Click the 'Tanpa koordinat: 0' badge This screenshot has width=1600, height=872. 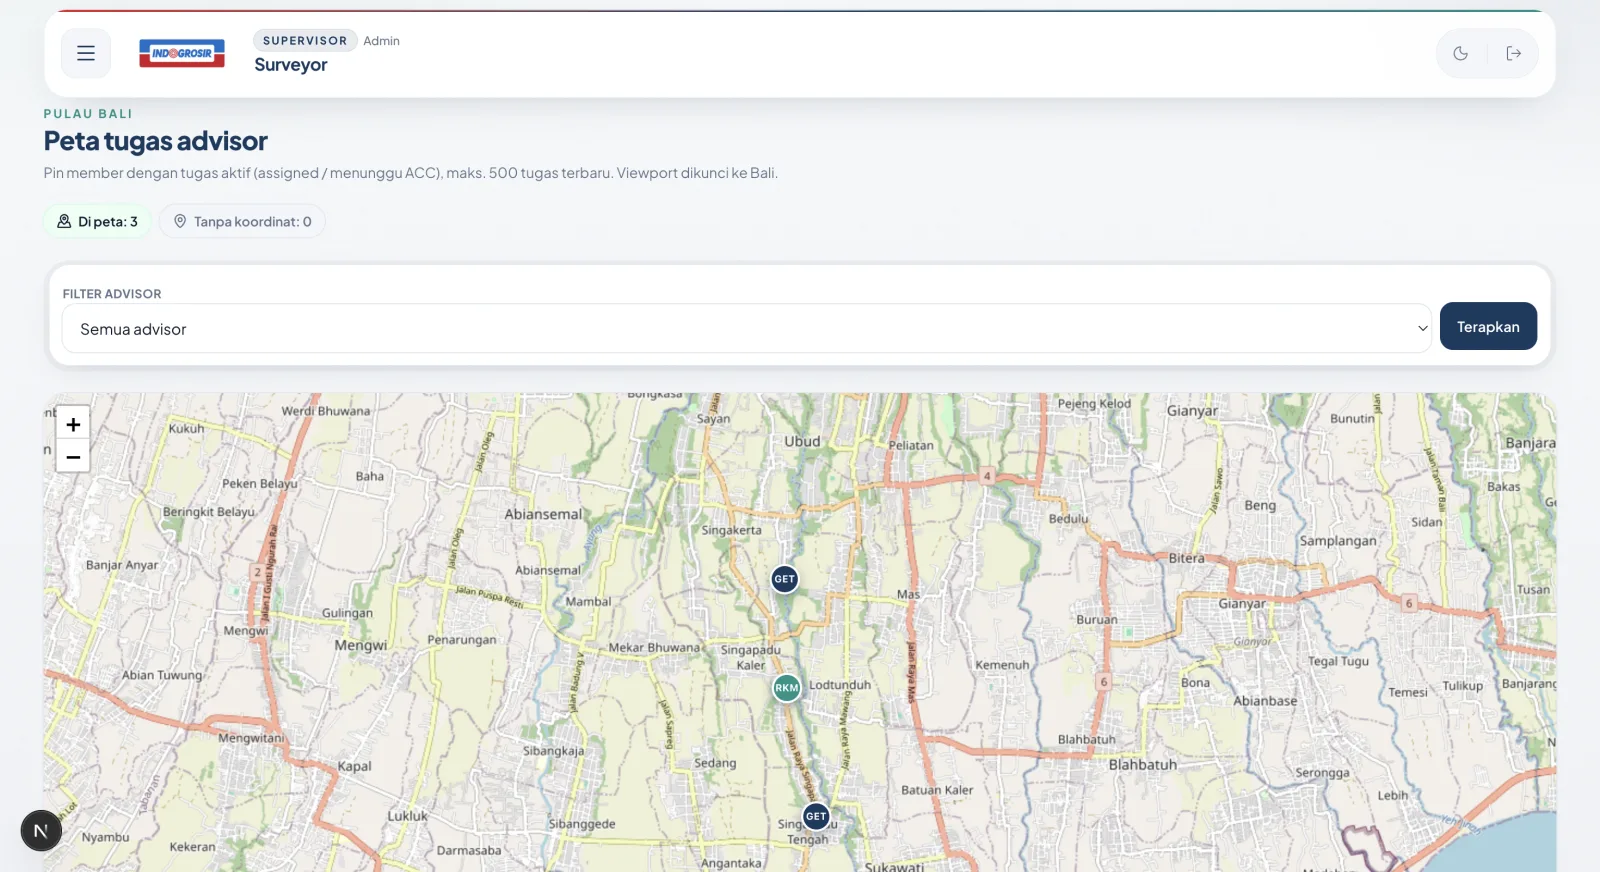242,222
